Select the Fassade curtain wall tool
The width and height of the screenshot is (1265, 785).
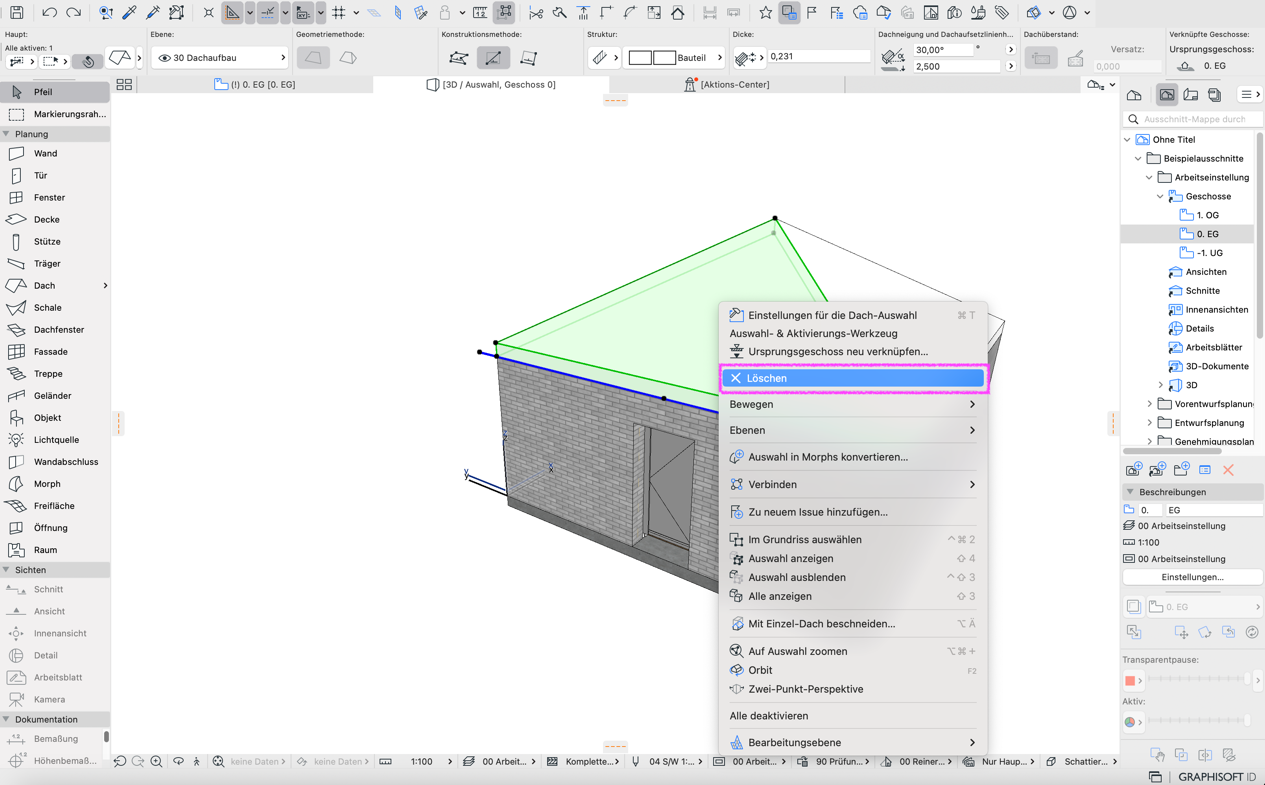pyautogui.click(x=55, y=352)
